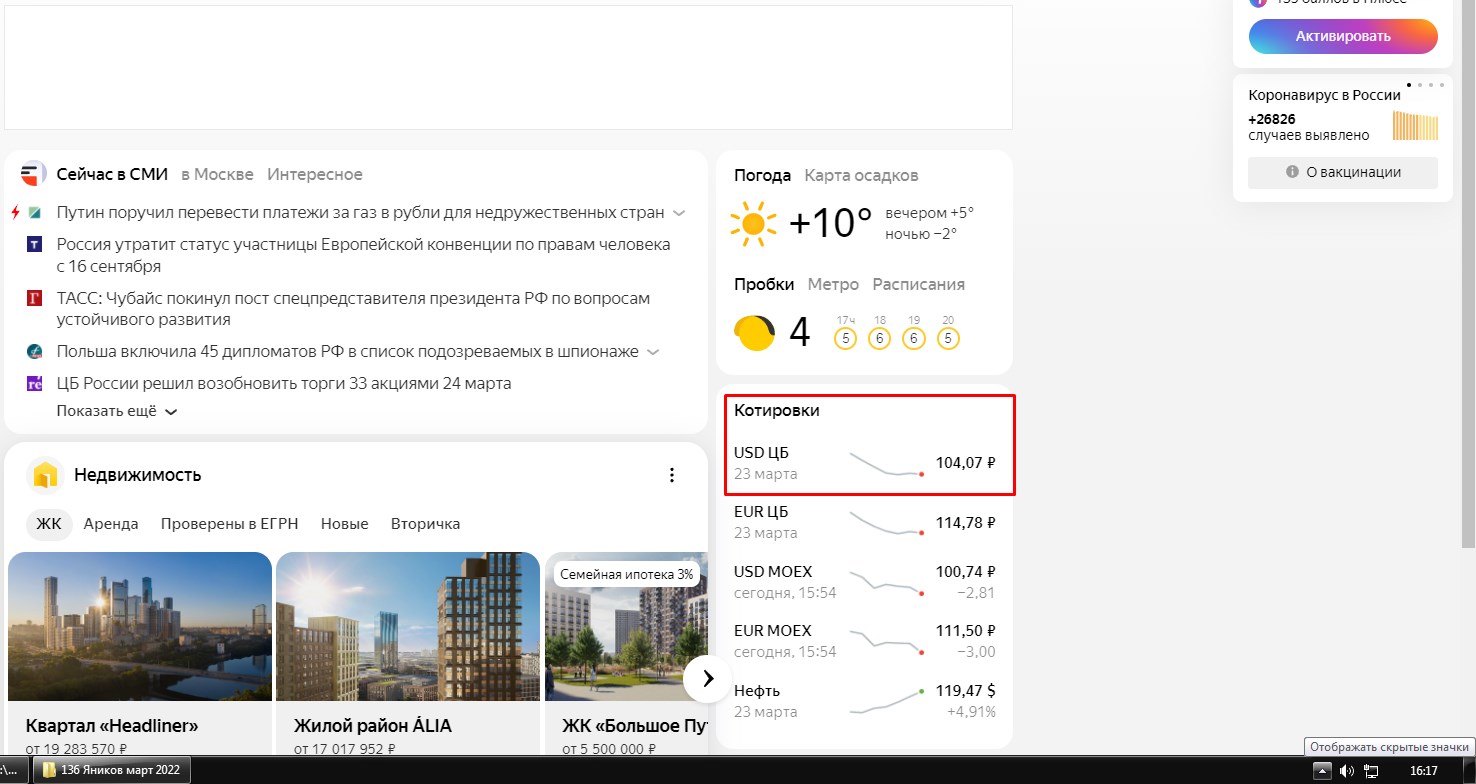Screen dimensions: 1476x784
Task: Expand chevron next to Путин gas payments headline
Action: point(679,213)
